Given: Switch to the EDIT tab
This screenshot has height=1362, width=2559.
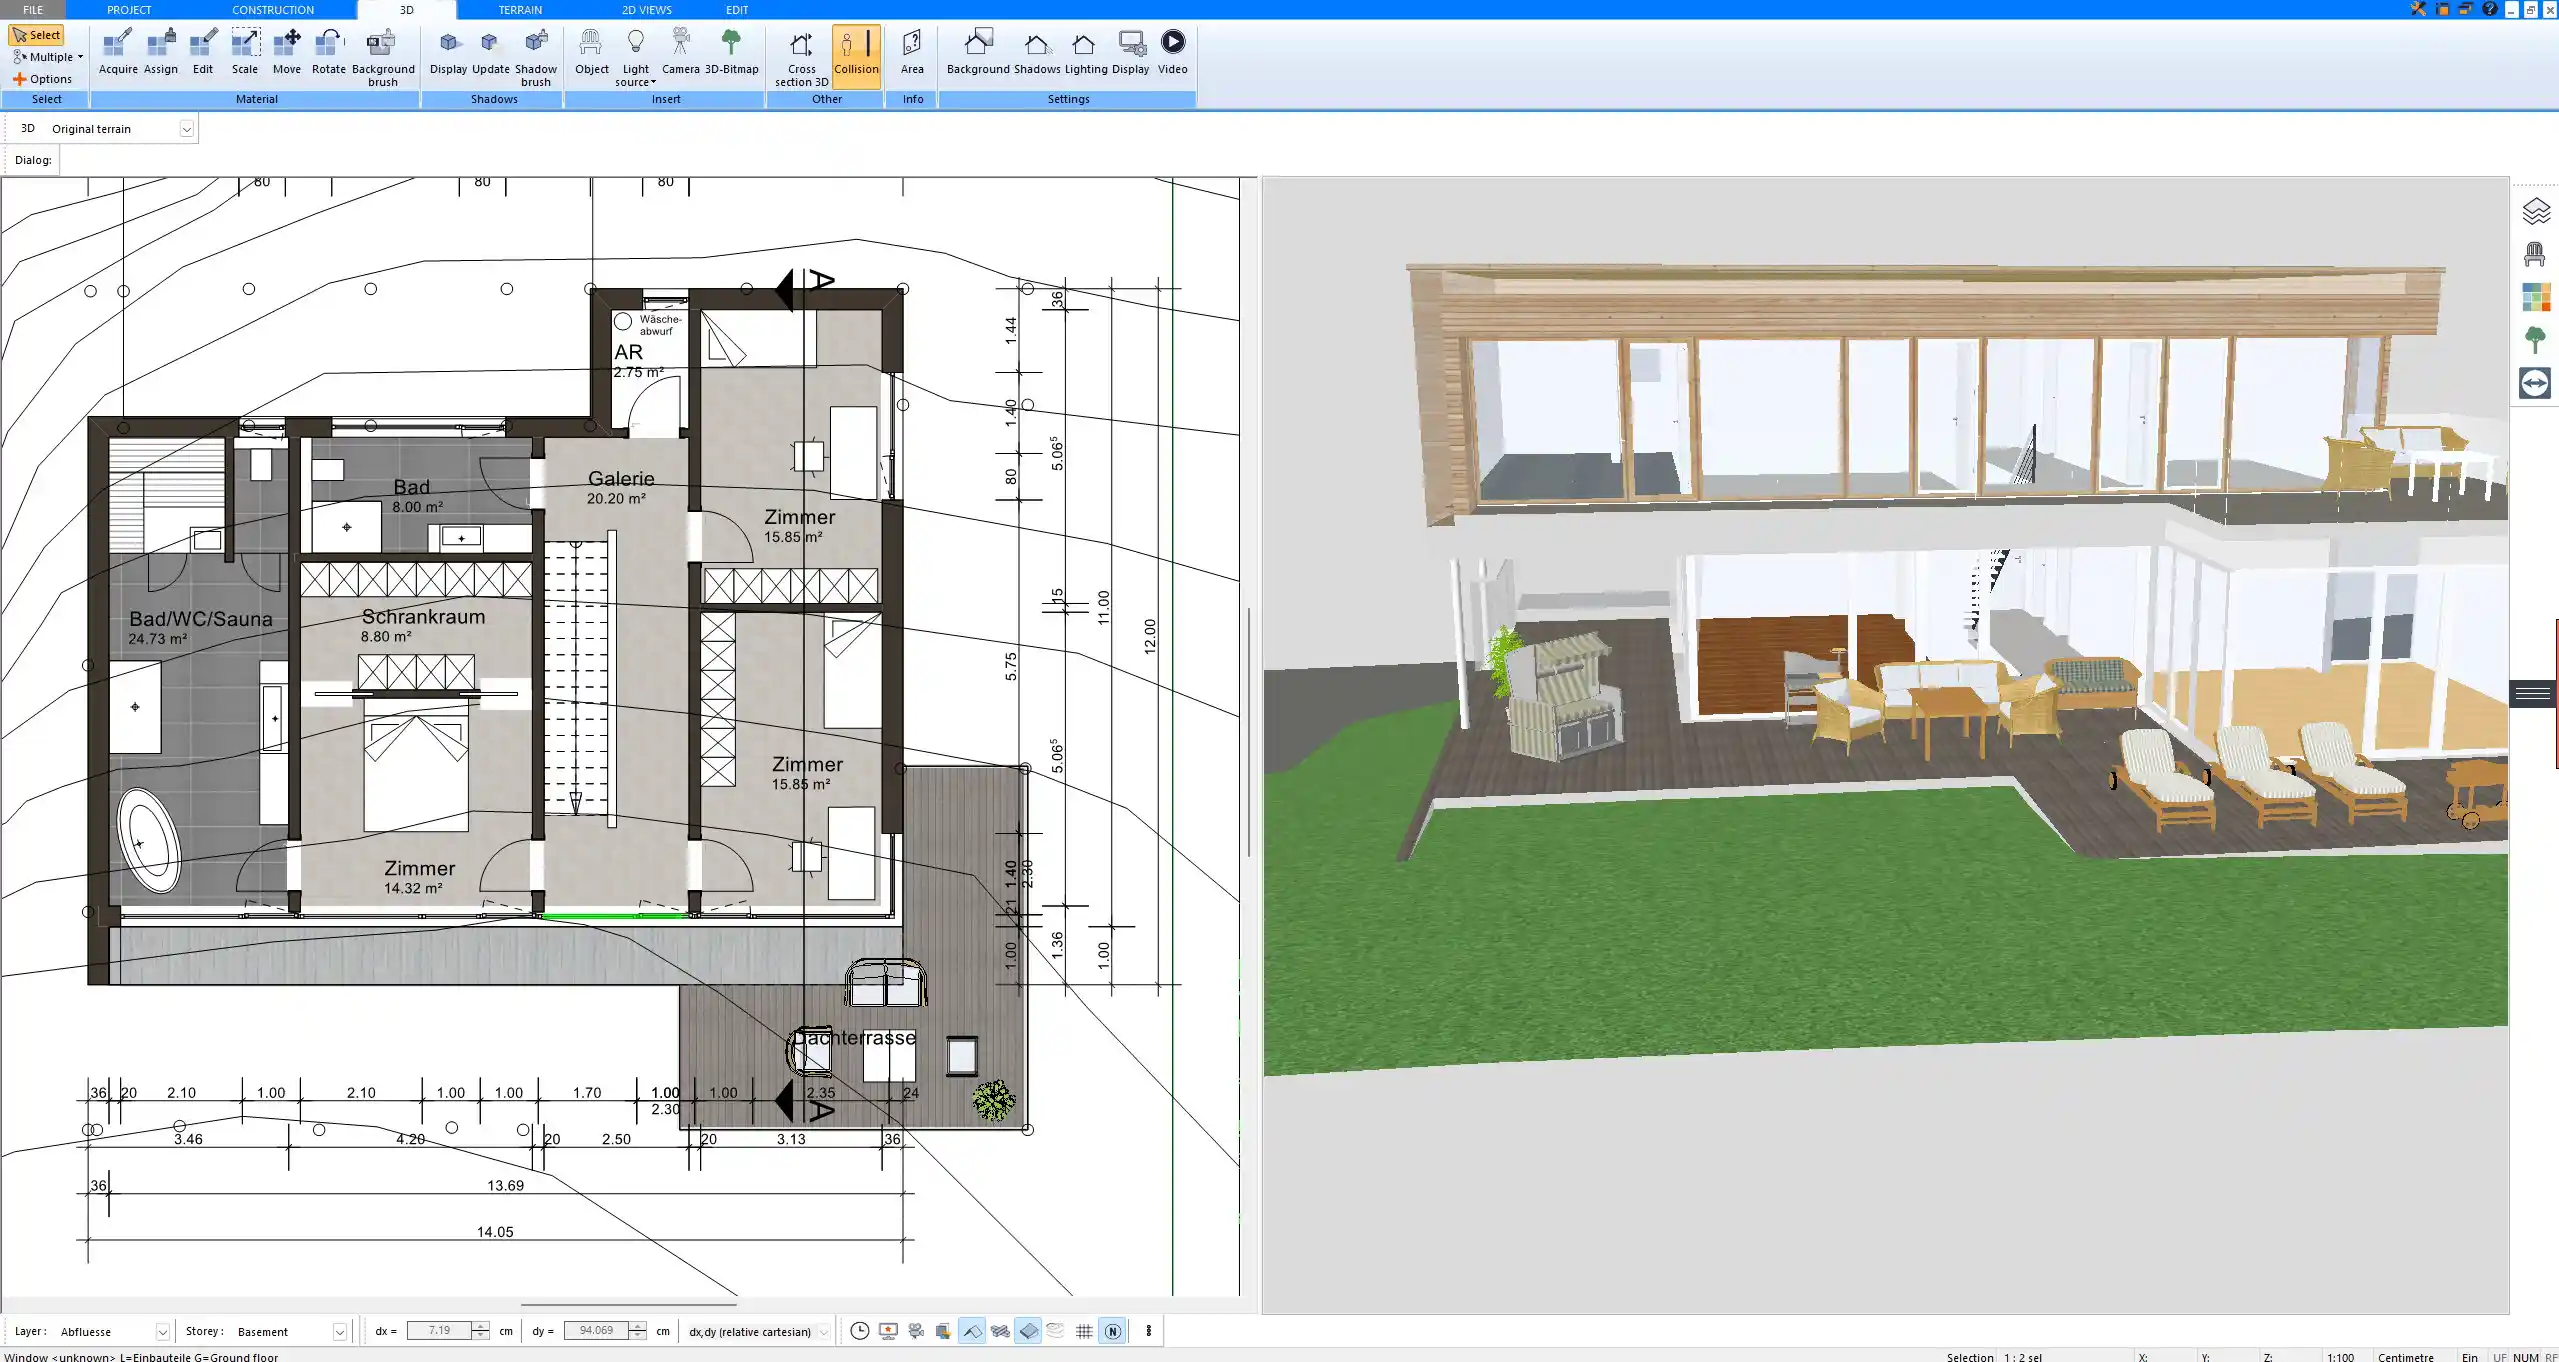Looking at the screenshot, I should pos(737,9).
